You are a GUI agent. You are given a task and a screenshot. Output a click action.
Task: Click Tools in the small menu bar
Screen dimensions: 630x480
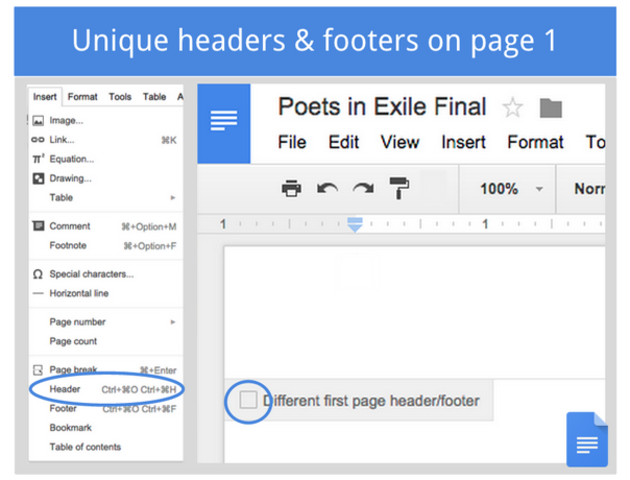click(x=120, y=97)
